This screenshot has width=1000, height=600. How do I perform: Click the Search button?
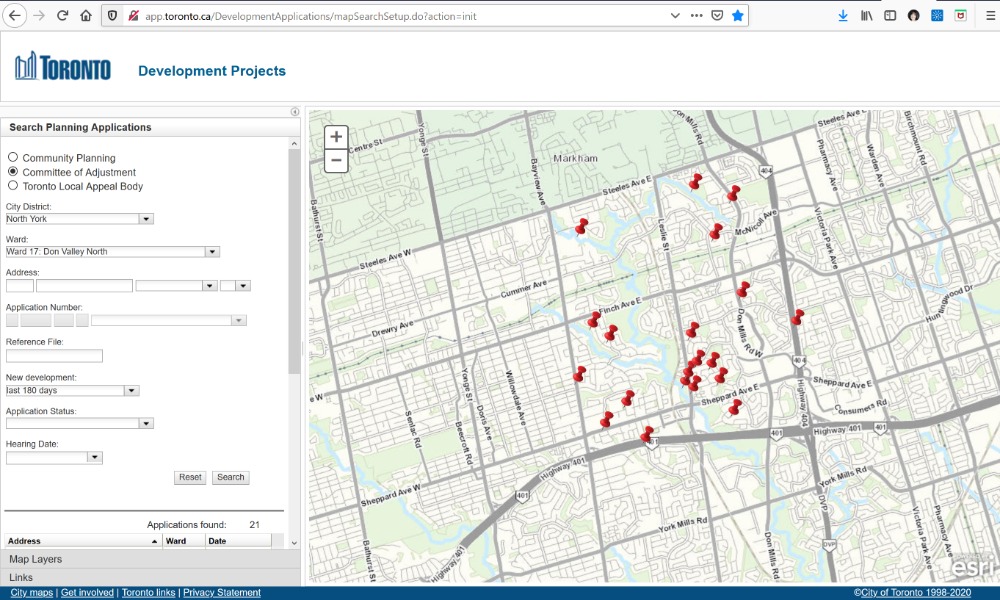pyautogui.click(x=231, y=477)
